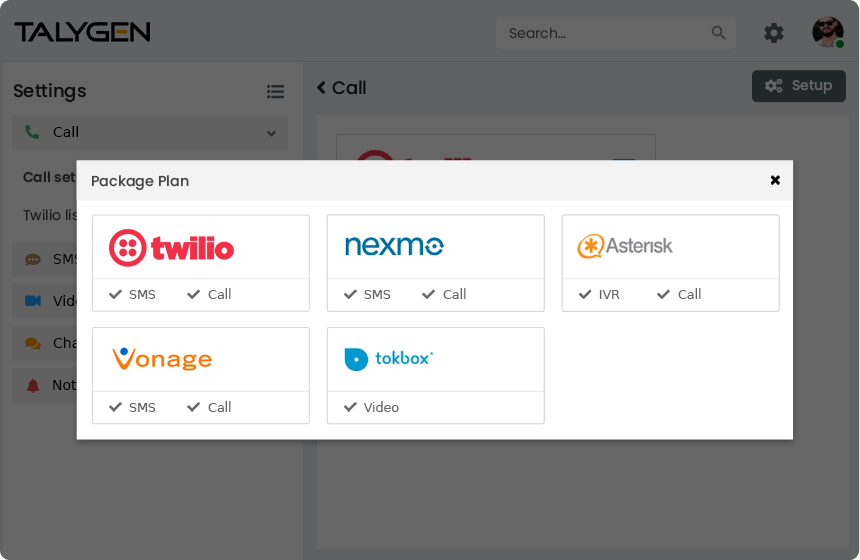Screen dimensions: 860x560
Task: Click the Setup button
Action: pos(799,86)
